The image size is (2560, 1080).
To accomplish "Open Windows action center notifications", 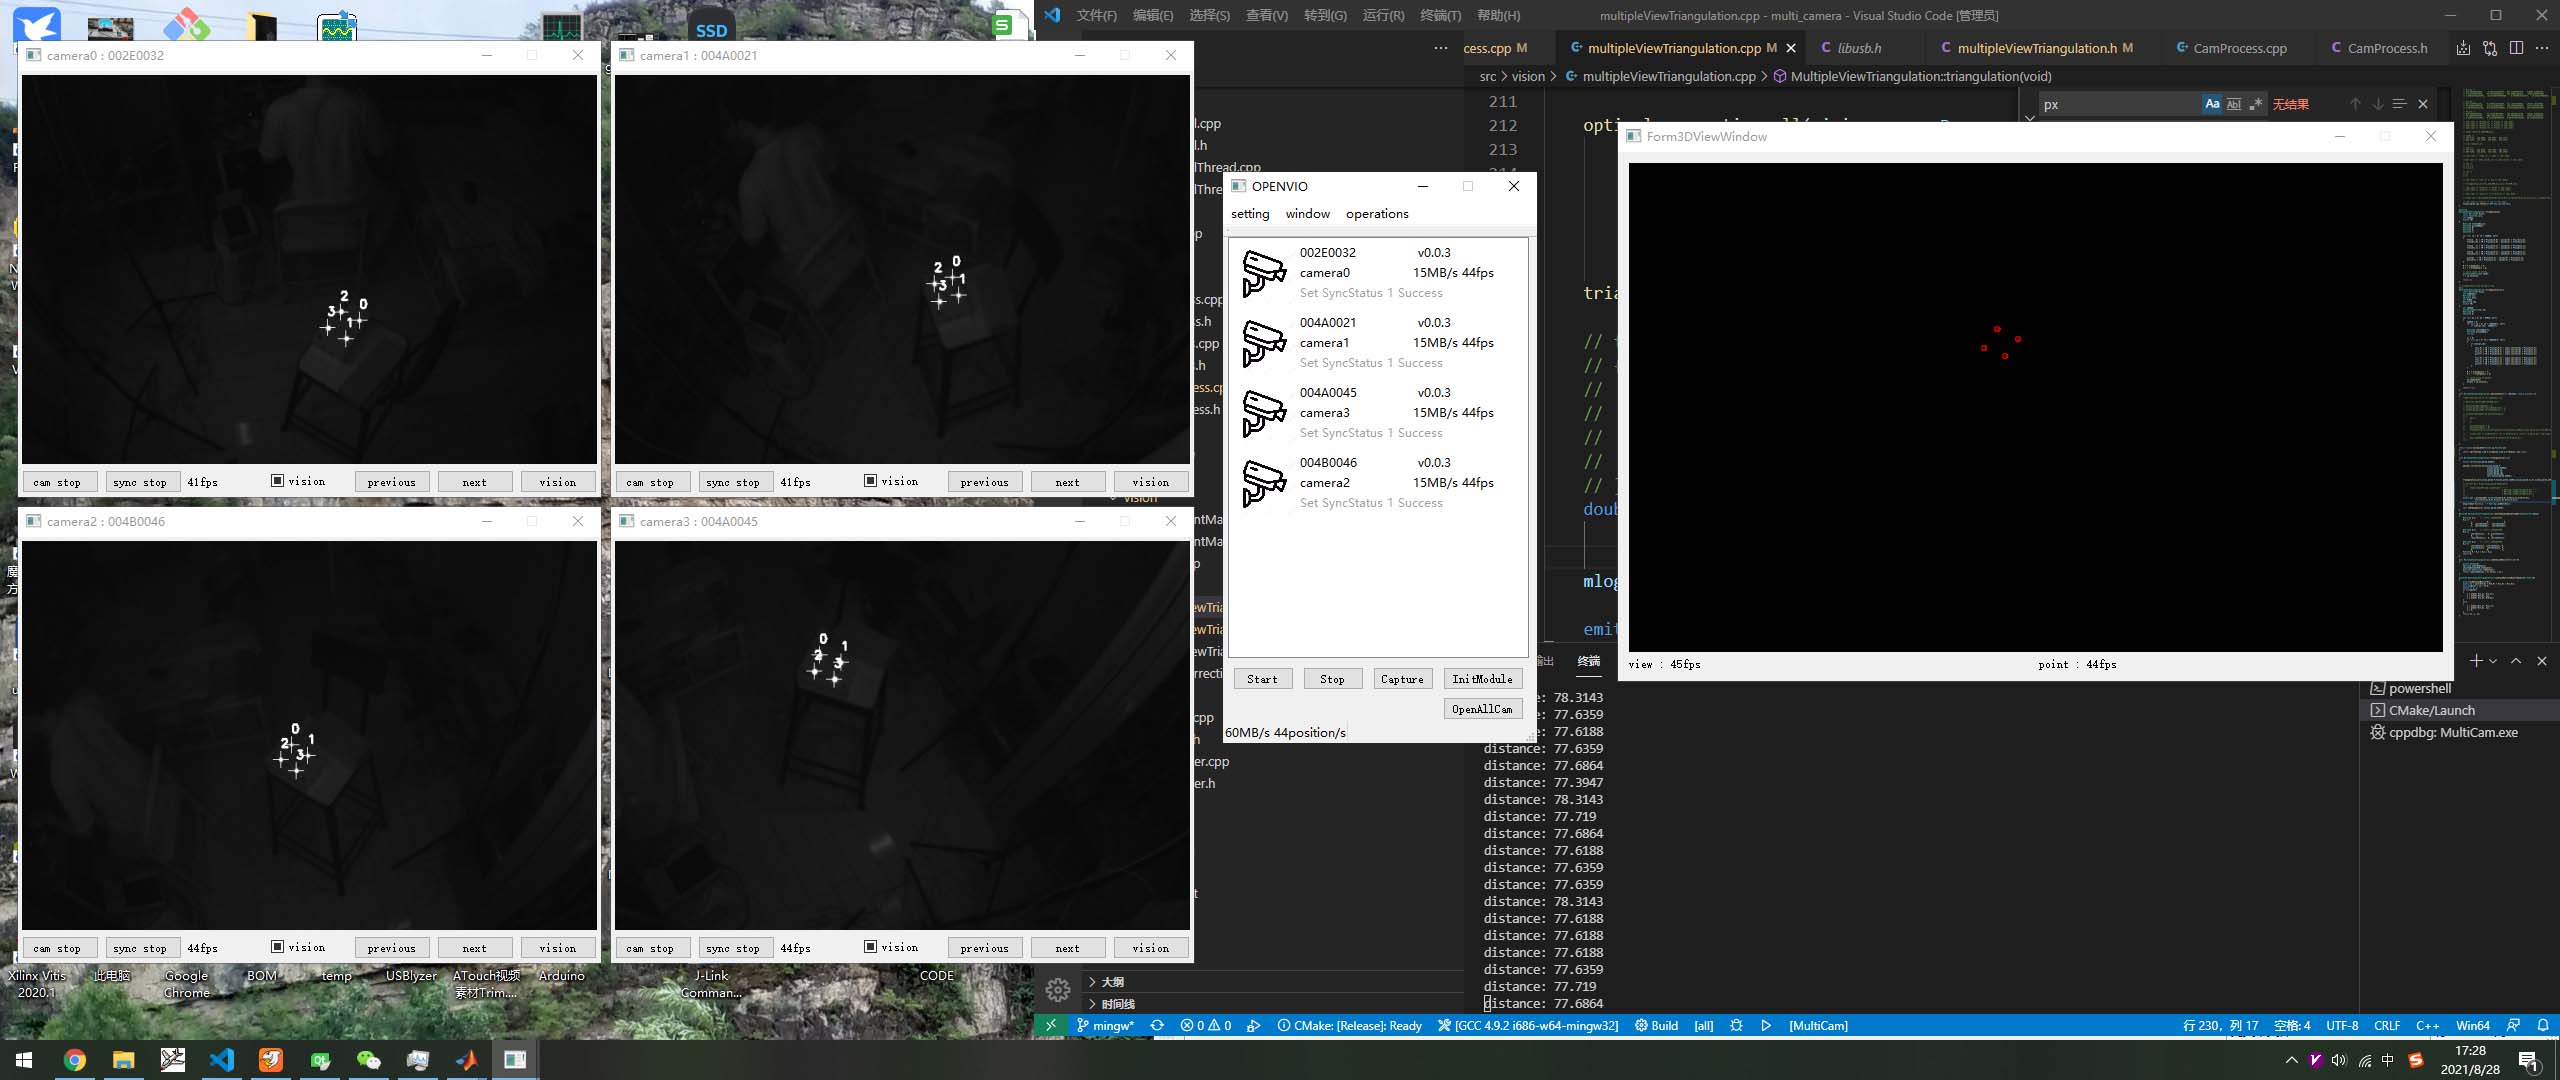I will (2530, 1061).
